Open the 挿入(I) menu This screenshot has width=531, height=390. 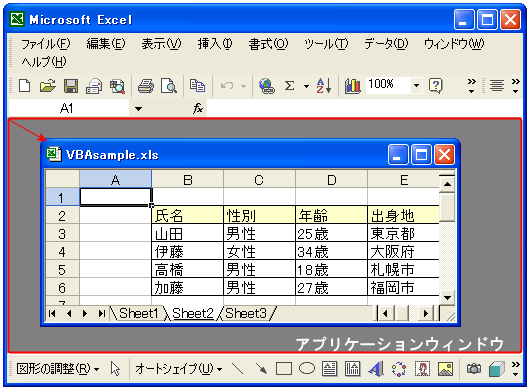(215, 44)
